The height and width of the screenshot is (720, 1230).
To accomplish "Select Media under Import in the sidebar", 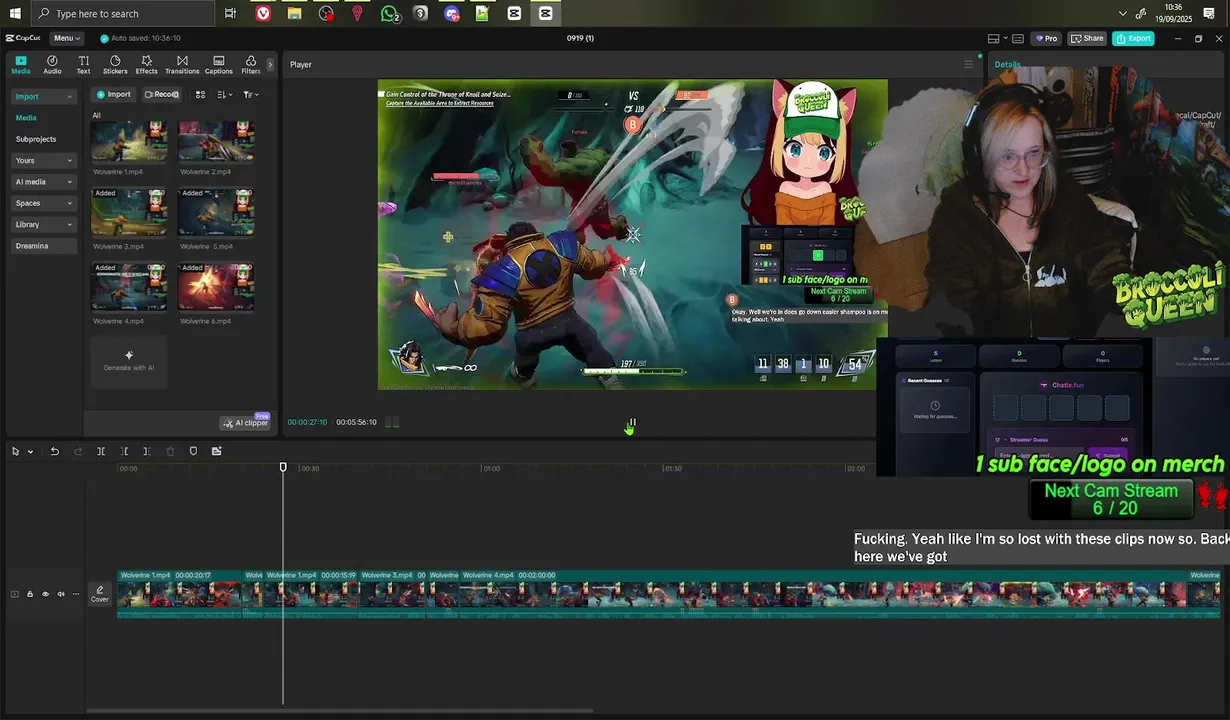I will (26, 118).
